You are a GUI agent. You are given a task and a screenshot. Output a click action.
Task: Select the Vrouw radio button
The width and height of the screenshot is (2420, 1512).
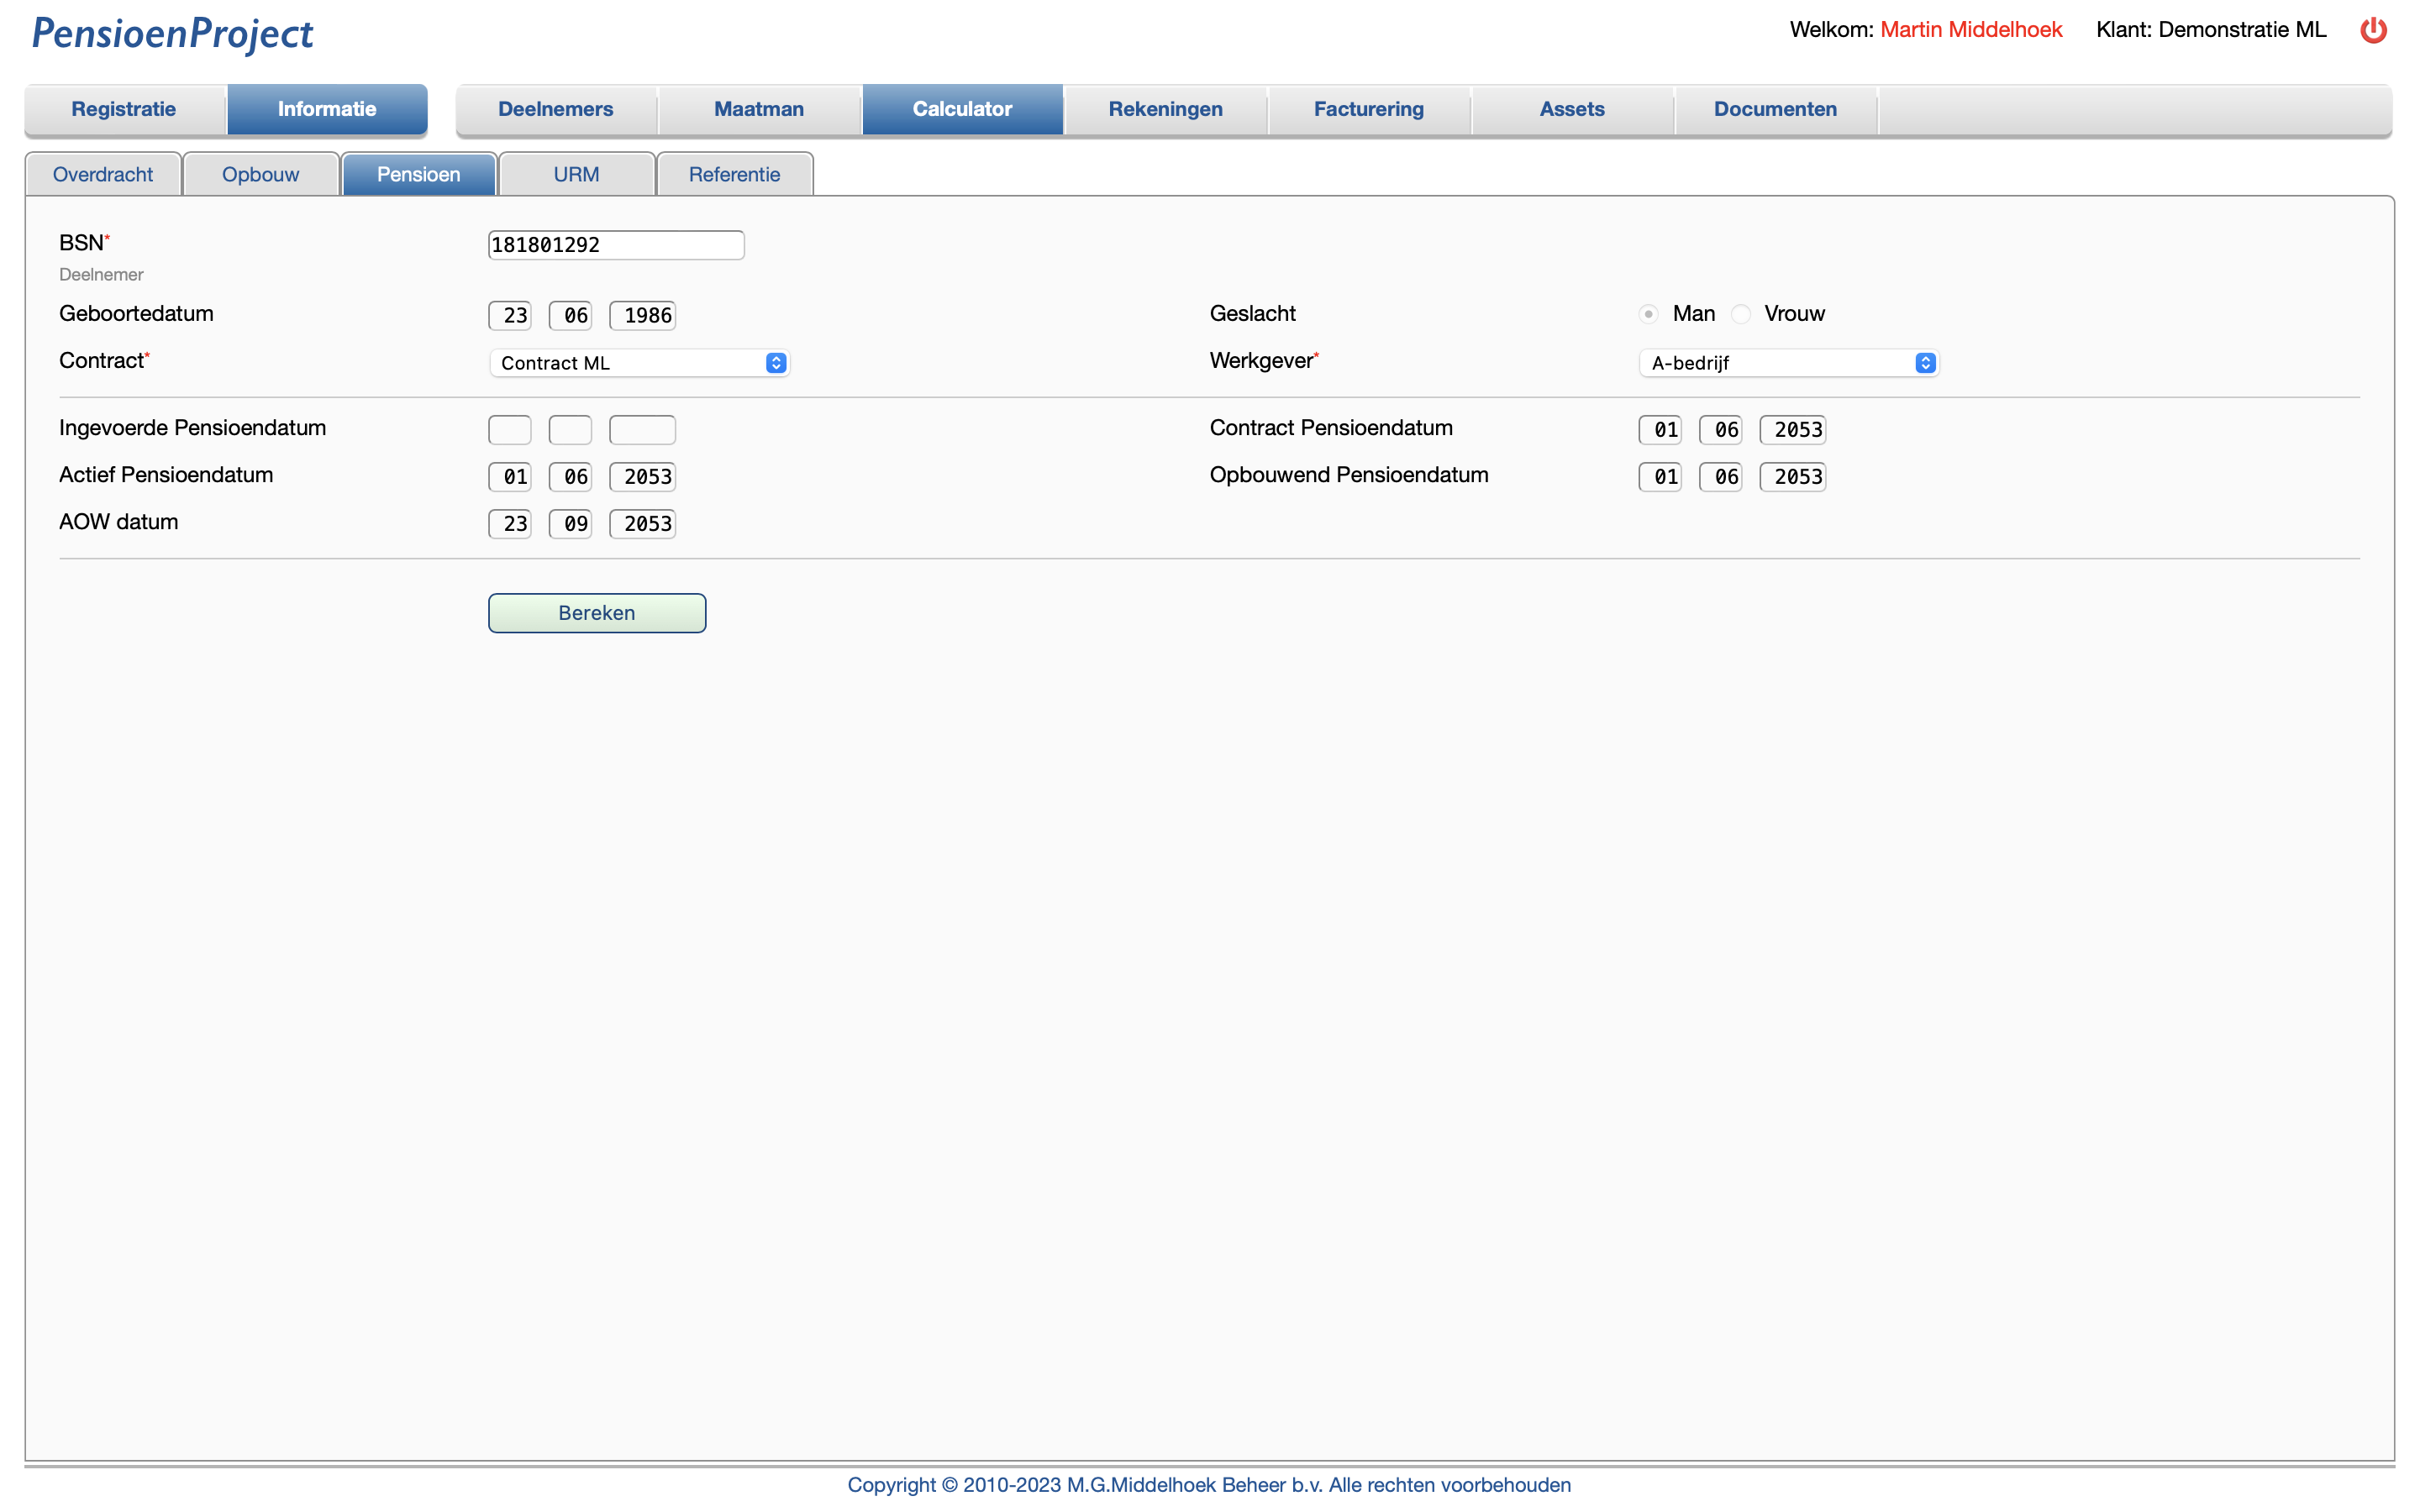coord(1741,313)
